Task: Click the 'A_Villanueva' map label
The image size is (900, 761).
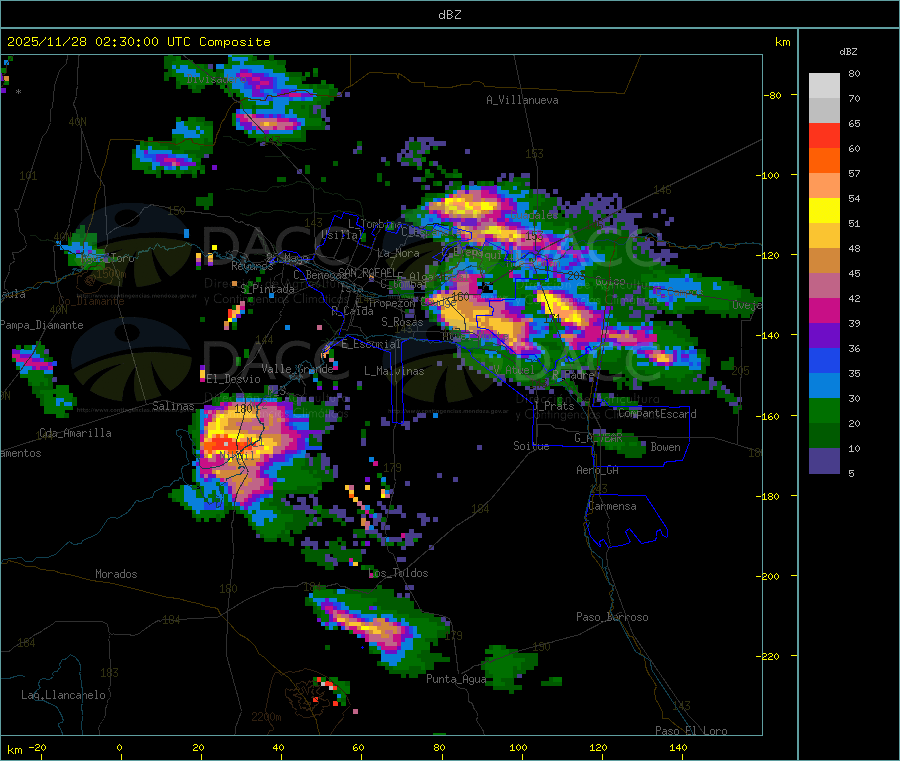Action: [522, 100]
